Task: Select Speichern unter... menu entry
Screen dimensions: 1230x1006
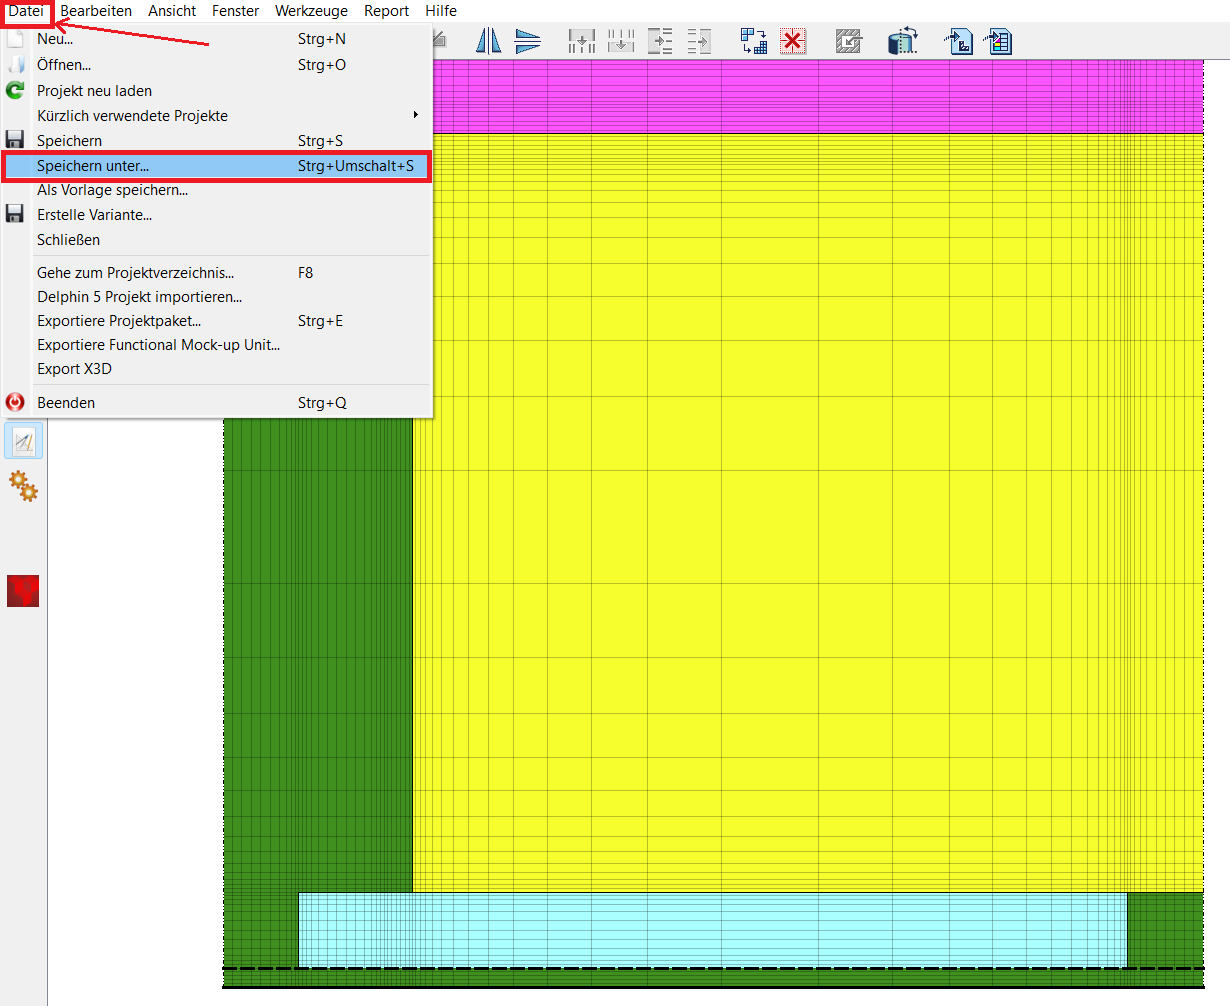Action: click(x=216, y=166)
